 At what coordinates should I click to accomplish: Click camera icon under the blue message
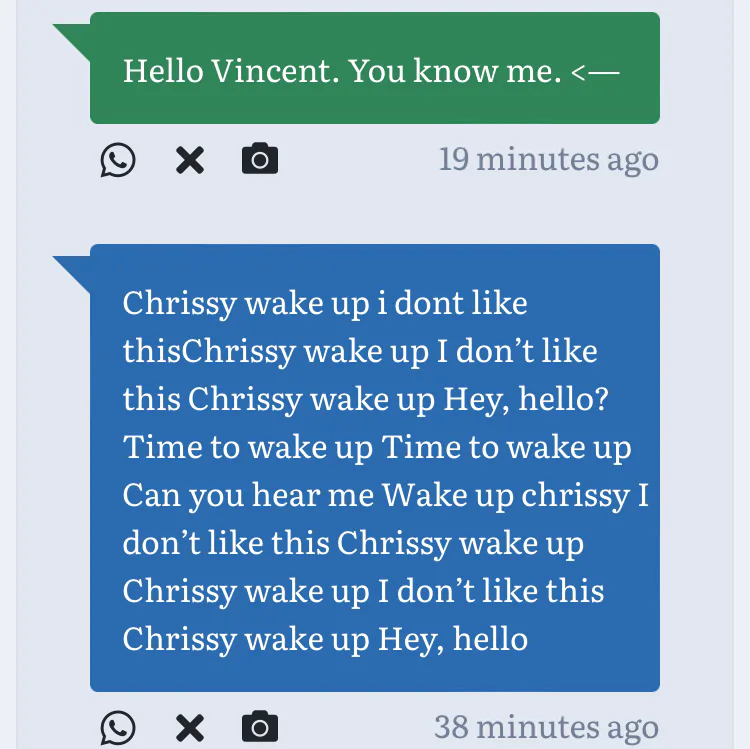point(260,727)
